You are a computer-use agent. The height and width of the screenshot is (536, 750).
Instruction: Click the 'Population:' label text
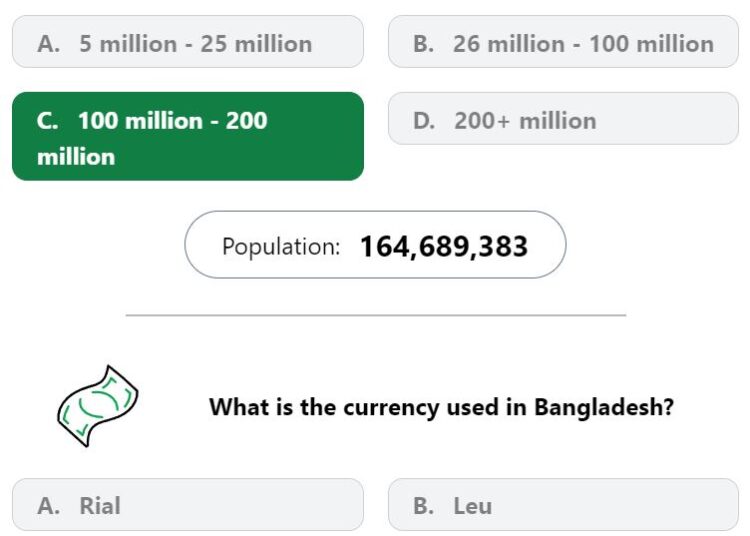[281, 247]
